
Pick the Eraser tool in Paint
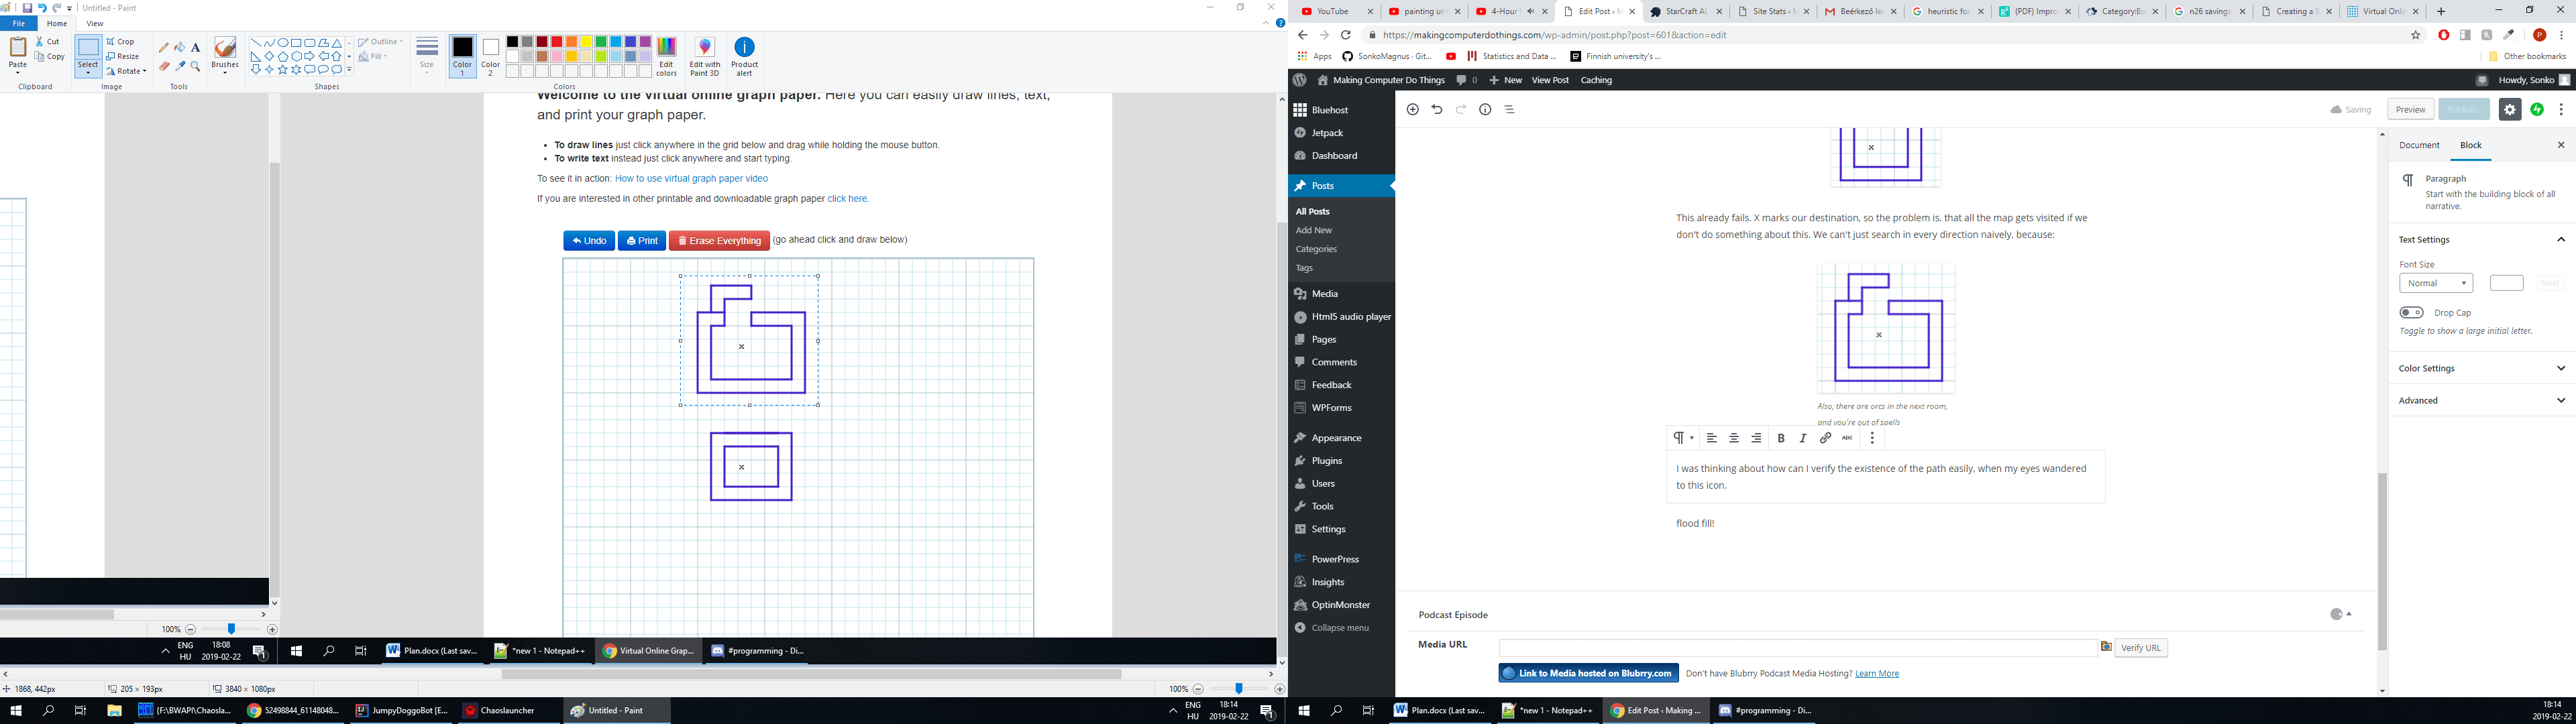click(164, 67)
